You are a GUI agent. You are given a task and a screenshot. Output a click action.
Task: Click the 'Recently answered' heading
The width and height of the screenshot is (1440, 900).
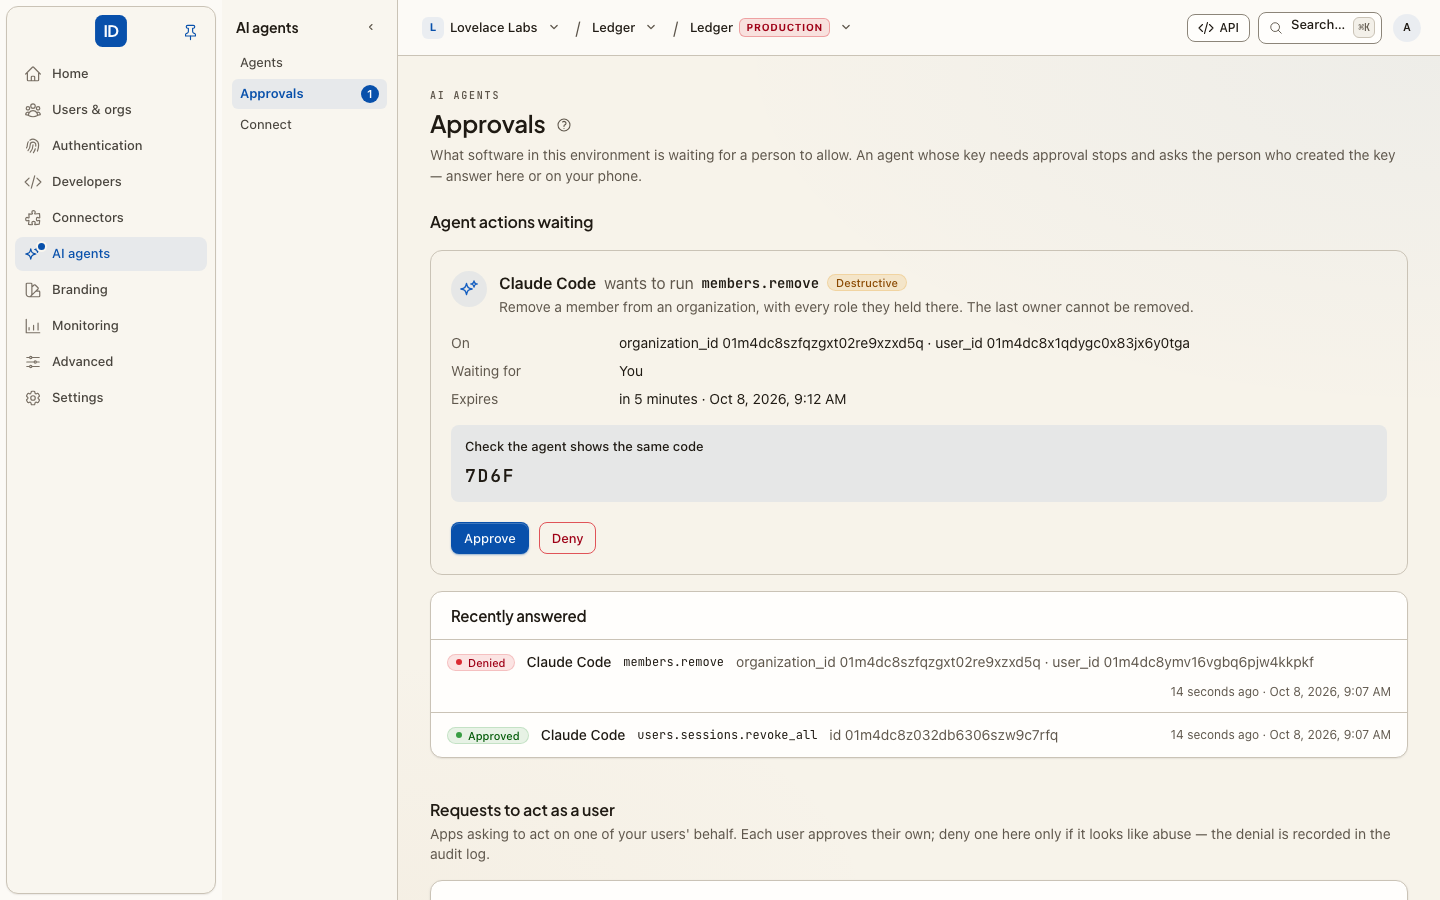coord(518,616)
